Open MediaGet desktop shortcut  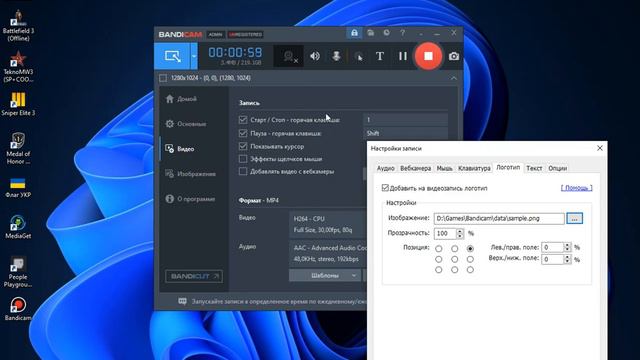click(x=18, y=227)
